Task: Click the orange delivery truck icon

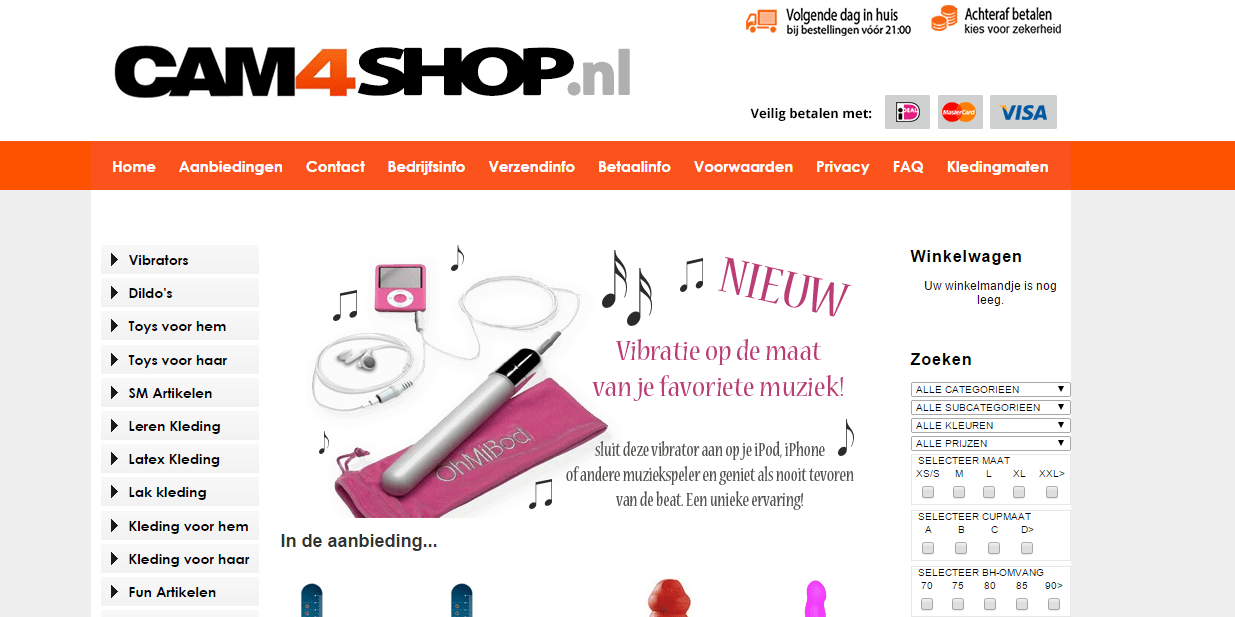Action: (761, 21)
